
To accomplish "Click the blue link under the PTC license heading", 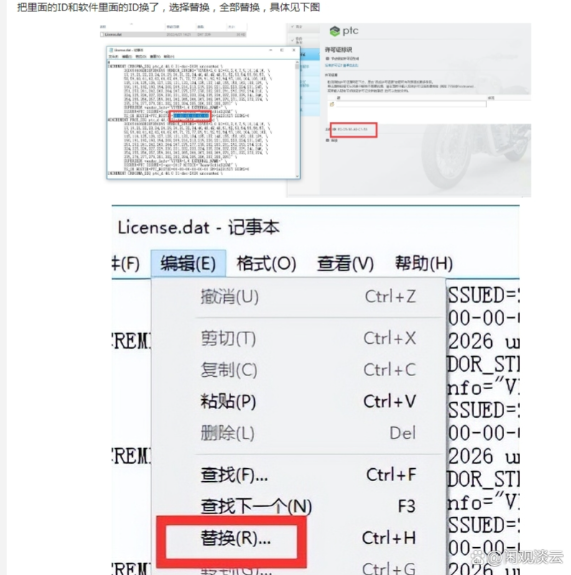I will tap(341, 65).
